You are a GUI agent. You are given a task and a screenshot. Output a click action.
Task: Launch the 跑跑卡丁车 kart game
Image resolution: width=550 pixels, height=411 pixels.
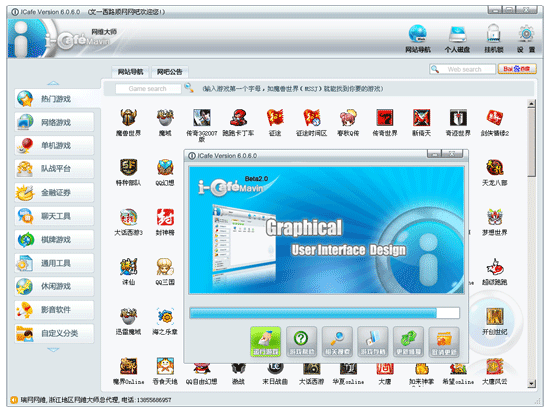click(238, 117)
